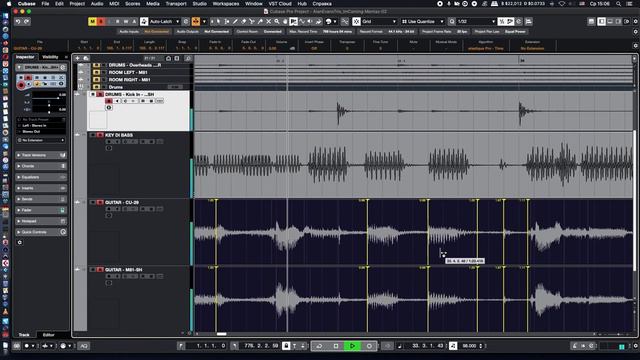Select the Line tool
This screenshot has height=360, width=640.
click(x=302, y=22)
